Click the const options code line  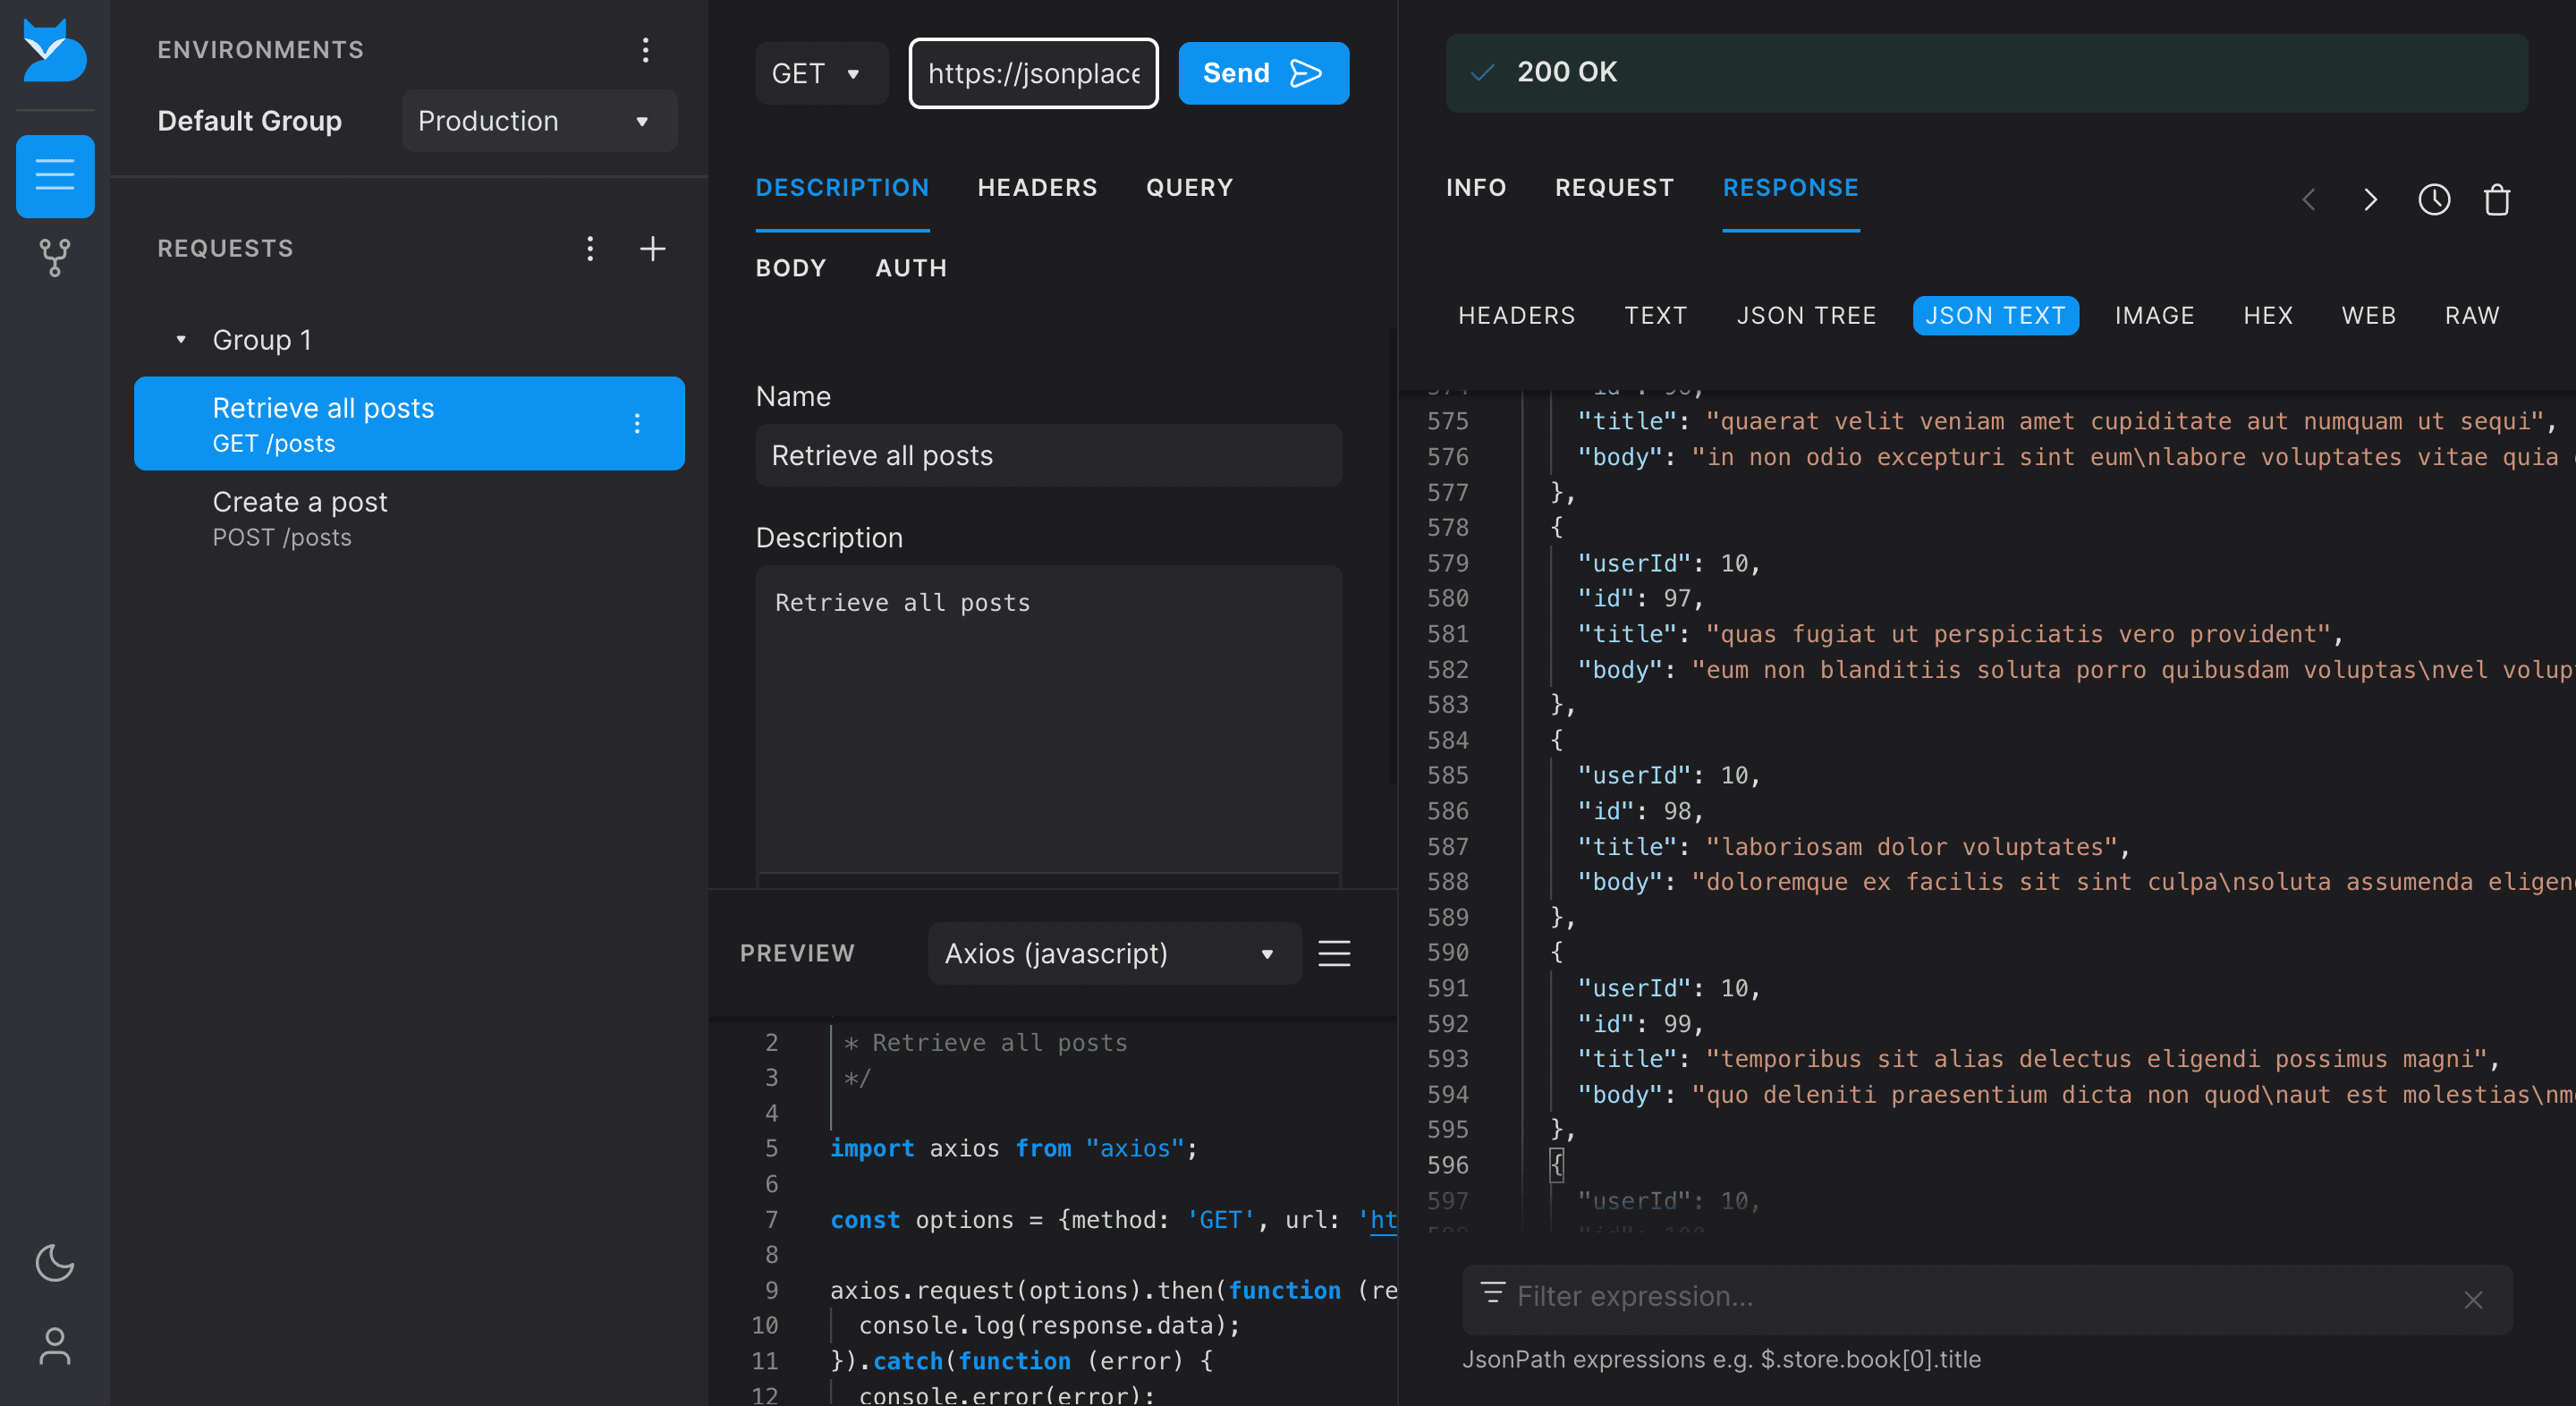pos(1113,1220)
